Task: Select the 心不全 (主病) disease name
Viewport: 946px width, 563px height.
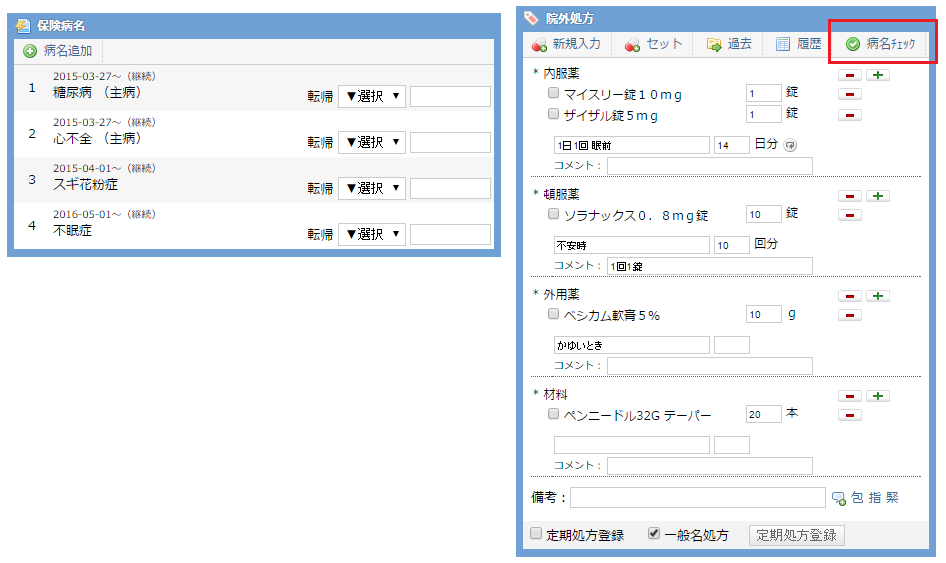Action: point(97,138)
